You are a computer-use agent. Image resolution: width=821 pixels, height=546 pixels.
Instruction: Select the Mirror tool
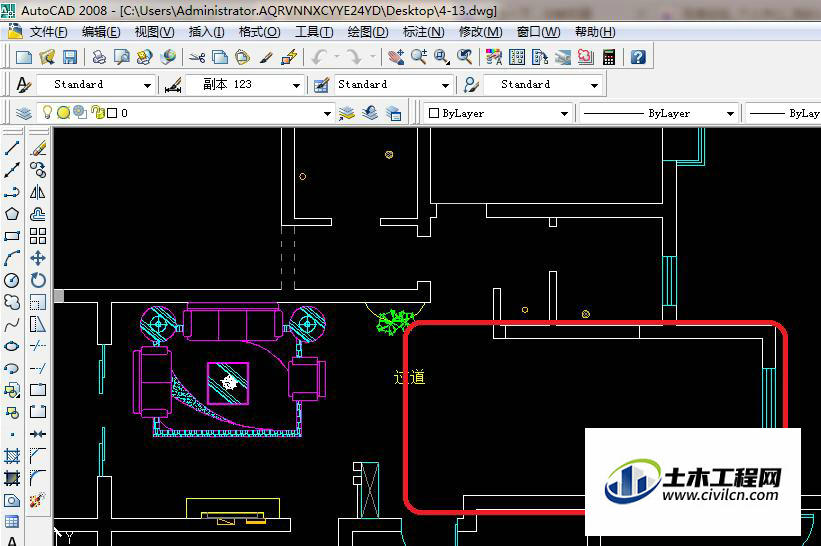pyautogui.click(x=38, y=193)
